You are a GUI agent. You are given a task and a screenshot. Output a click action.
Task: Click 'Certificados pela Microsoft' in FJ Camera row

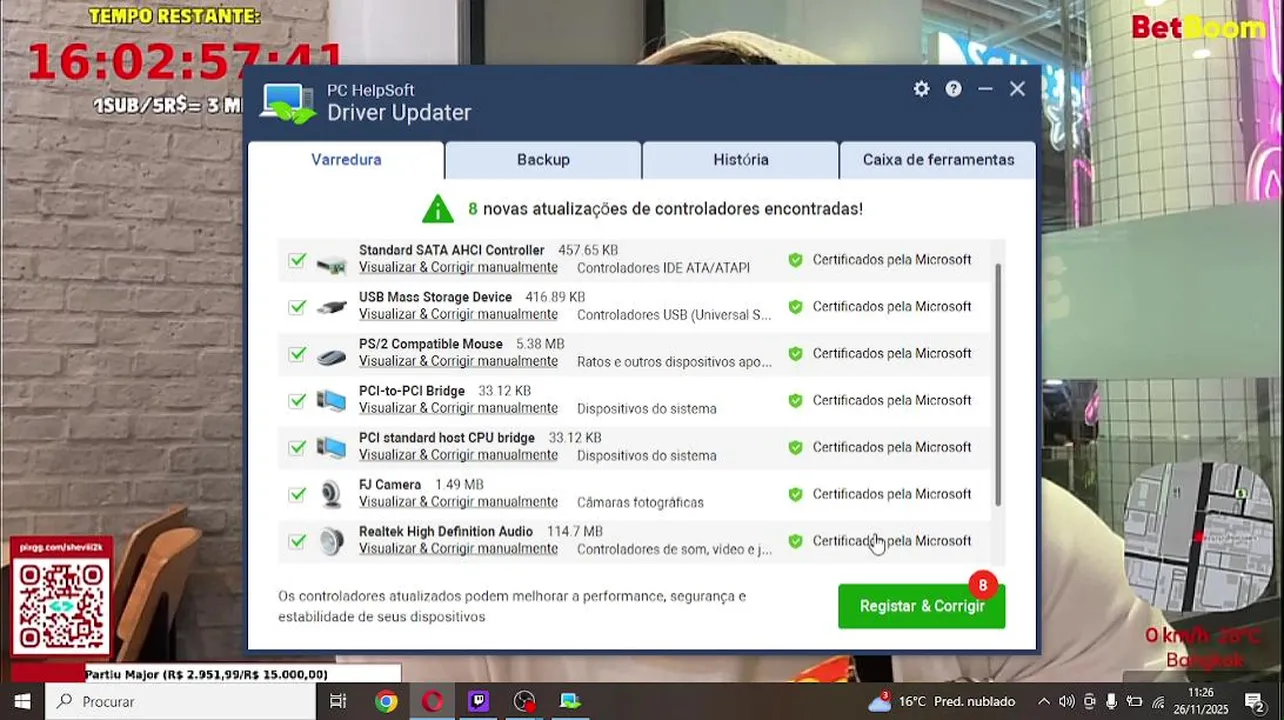(892, 494)
